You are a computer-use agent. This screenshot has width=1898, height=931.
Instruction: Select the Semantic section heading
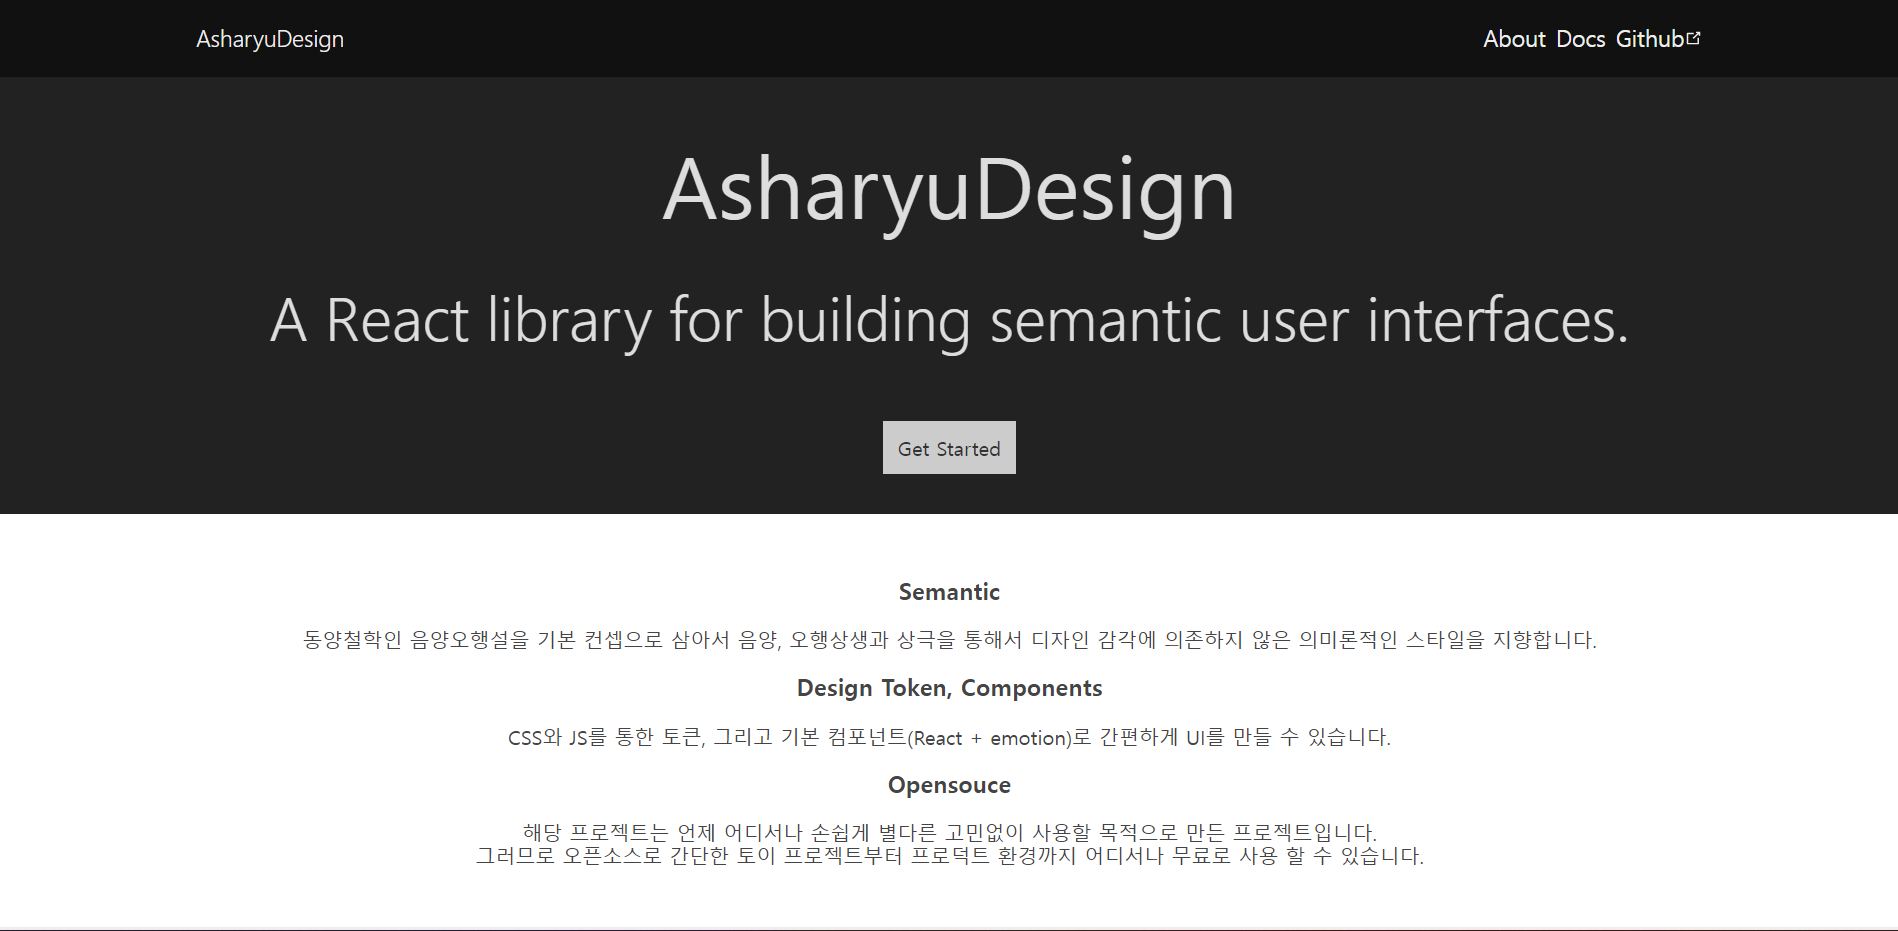tap(949, 592)
